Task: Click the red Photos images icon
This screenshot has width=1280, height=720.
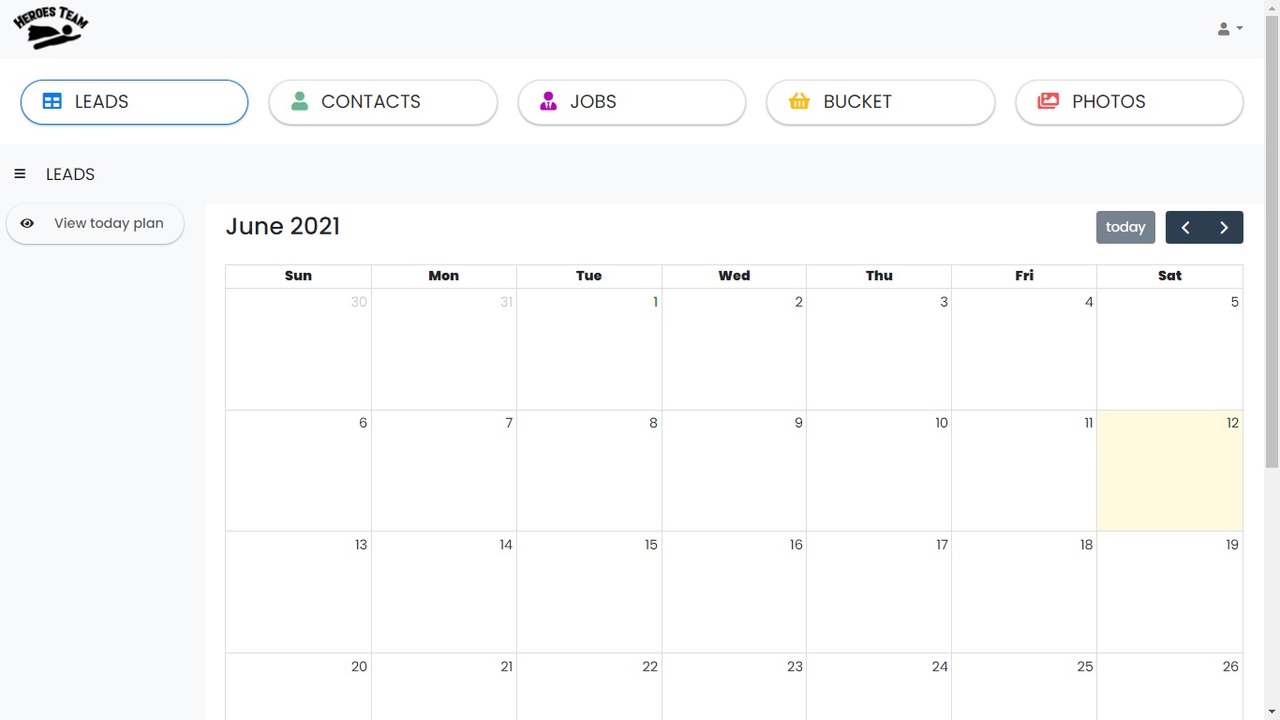Action: 1048,101
